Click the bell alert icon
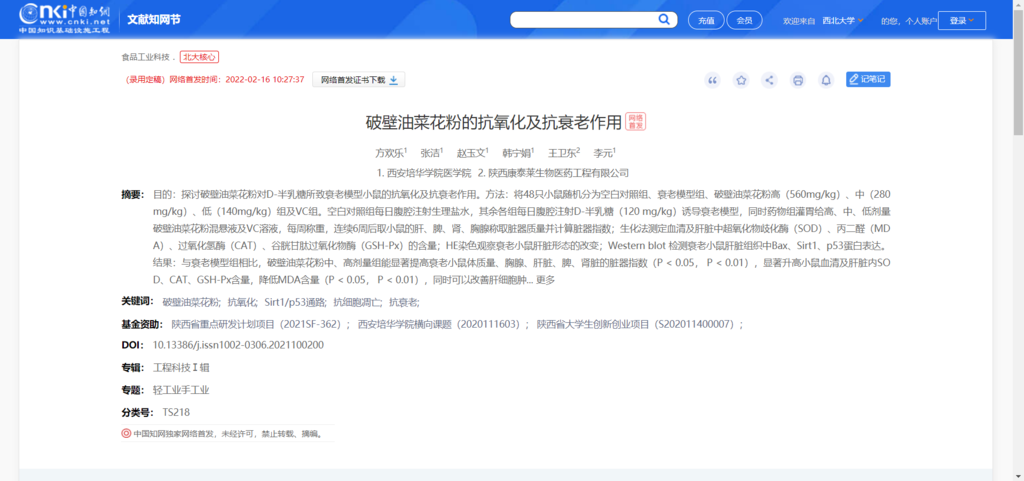This screenshot has height=481, width=1024. (x=826, y=80)
